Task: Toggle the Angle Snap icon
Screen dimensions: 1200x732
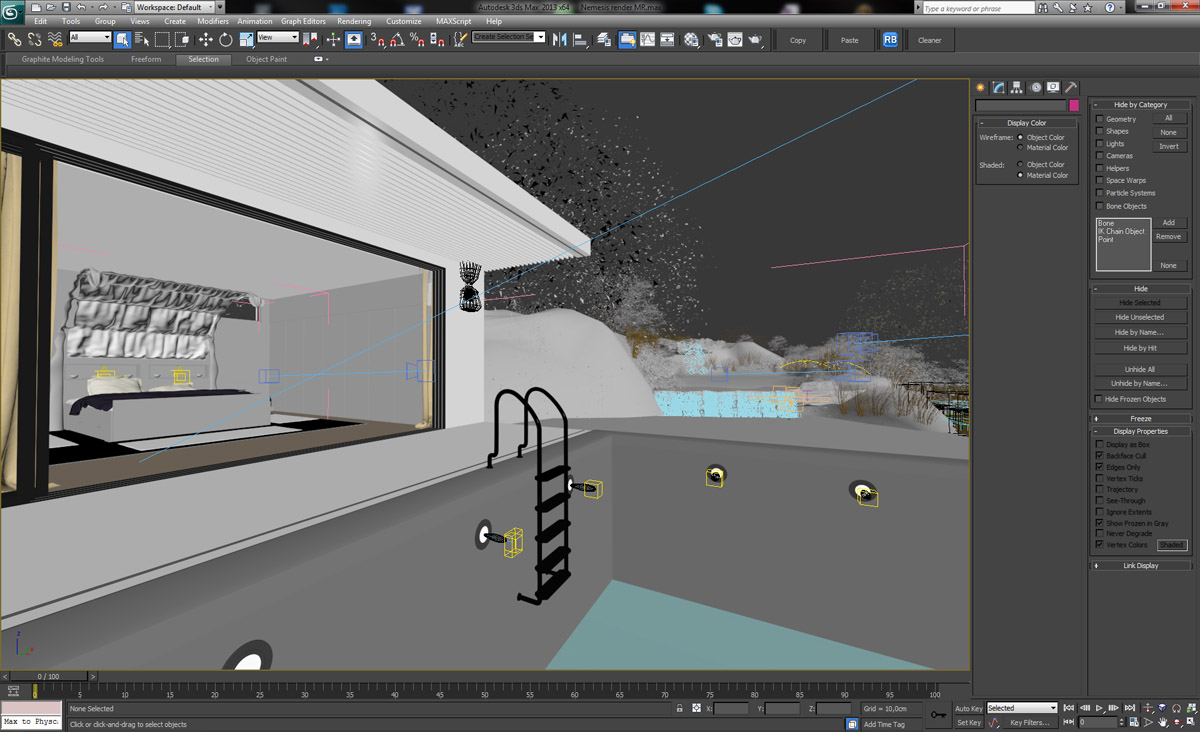Action: 397,40
